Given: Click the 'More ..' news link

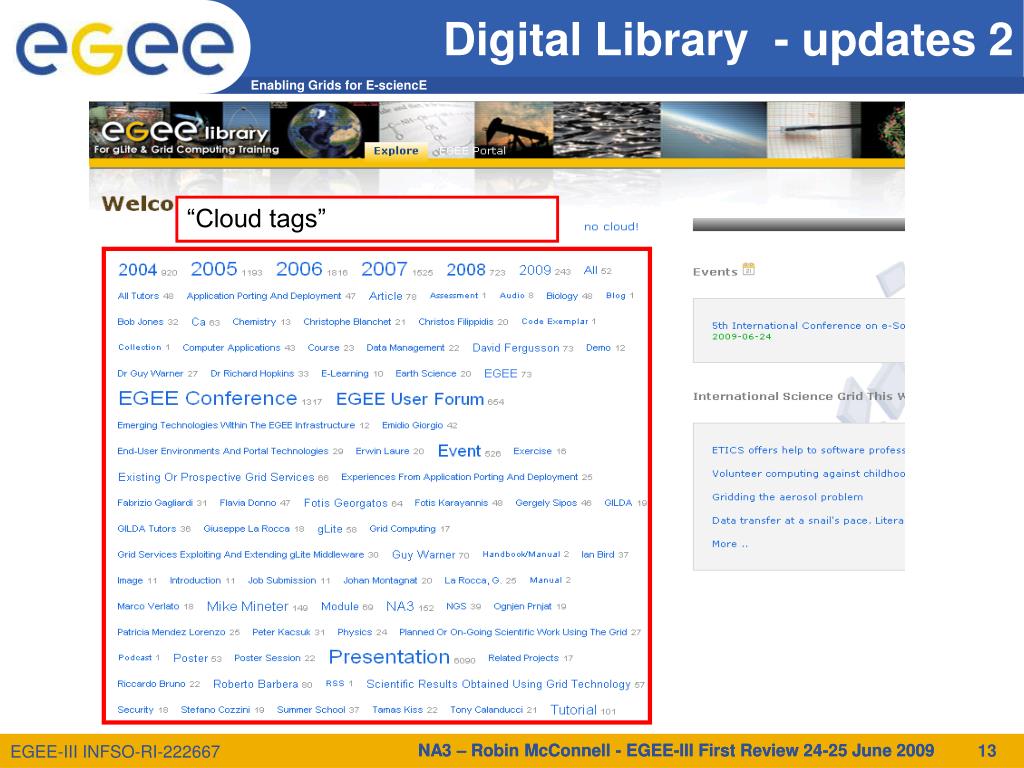Looking at the screenshot, I should coord(729,543).
